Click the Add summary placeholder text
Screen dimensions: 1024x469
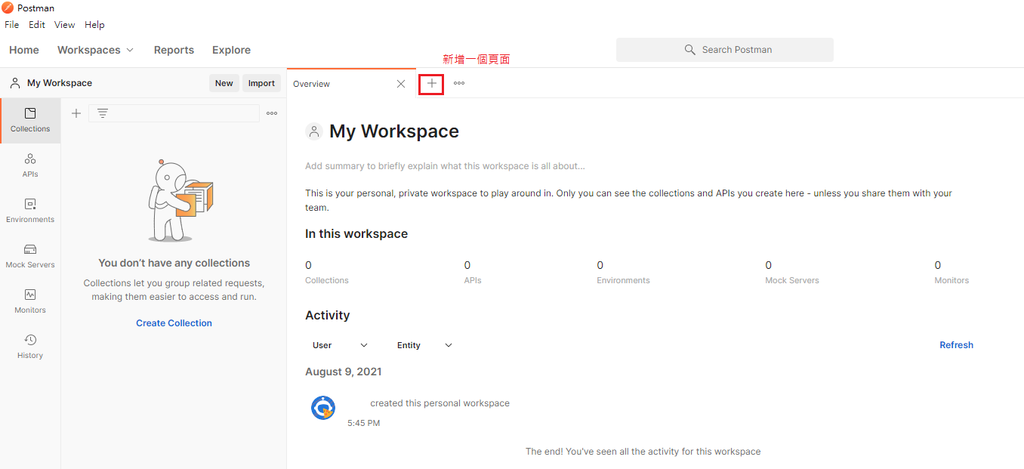pyautogui.click(x=445, y=166)
